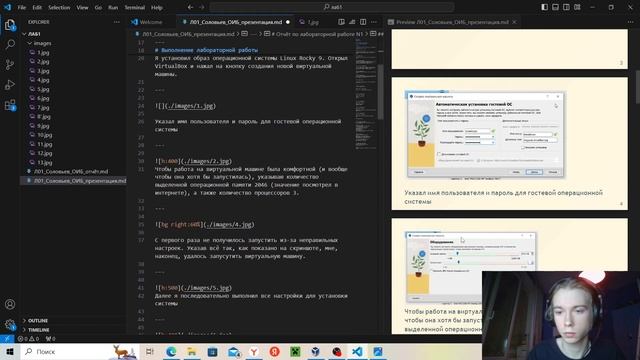Open the Terminal menu
Screen dimensions: 640x360
point(135,7)
